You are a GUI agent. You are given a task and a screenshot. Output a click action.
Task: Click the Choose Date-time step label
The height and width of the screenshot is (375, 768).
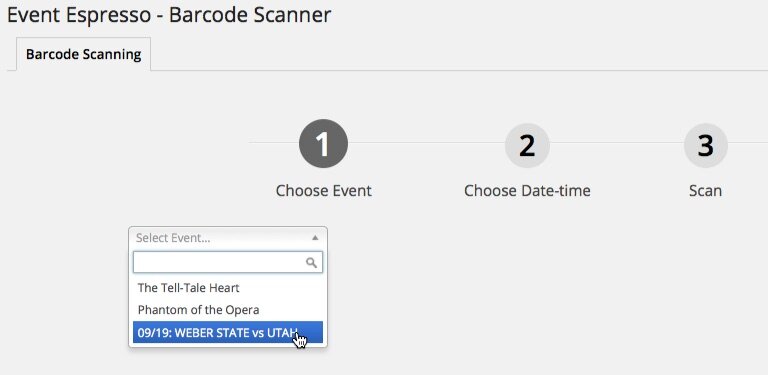click(527, 190)
